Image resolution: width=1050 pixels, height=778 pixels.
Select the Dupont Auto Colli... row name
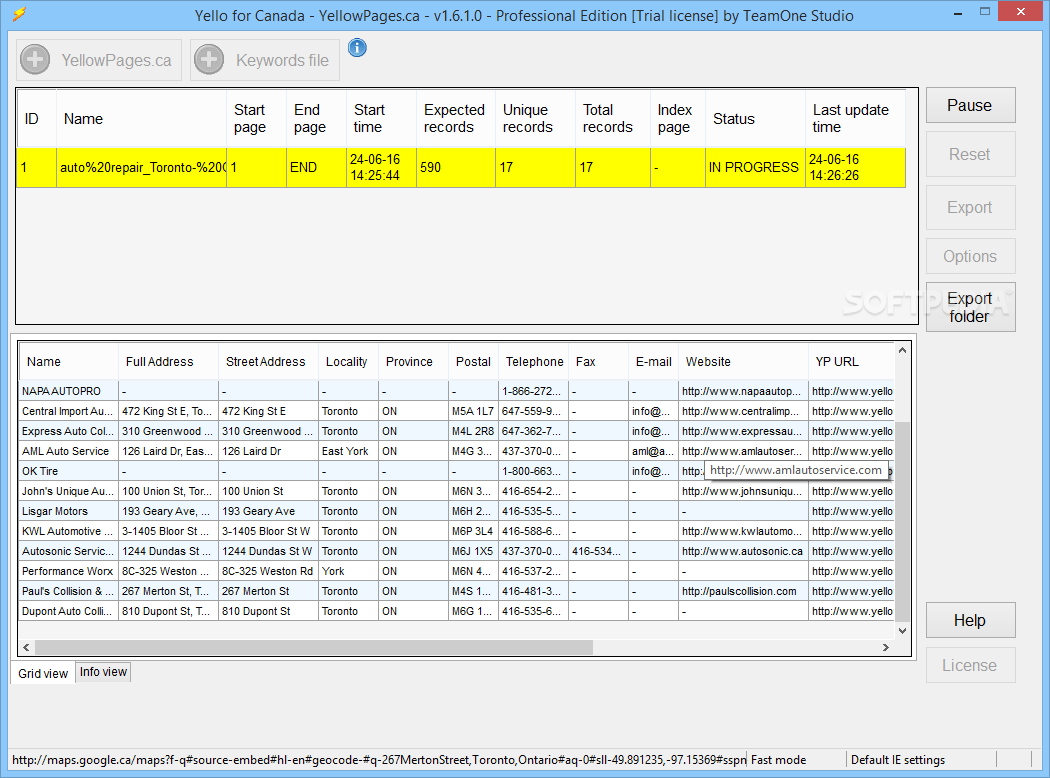coord(67,611)
